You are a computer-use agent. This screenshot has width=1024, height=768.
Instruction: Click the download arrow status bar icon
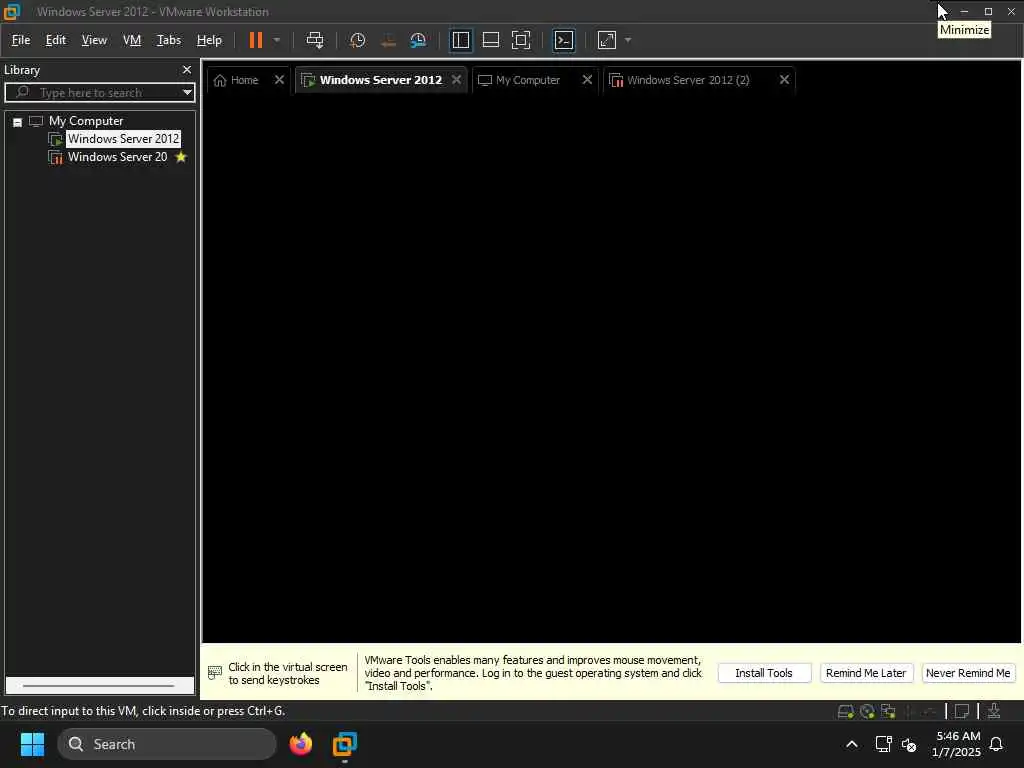point(994,711)
